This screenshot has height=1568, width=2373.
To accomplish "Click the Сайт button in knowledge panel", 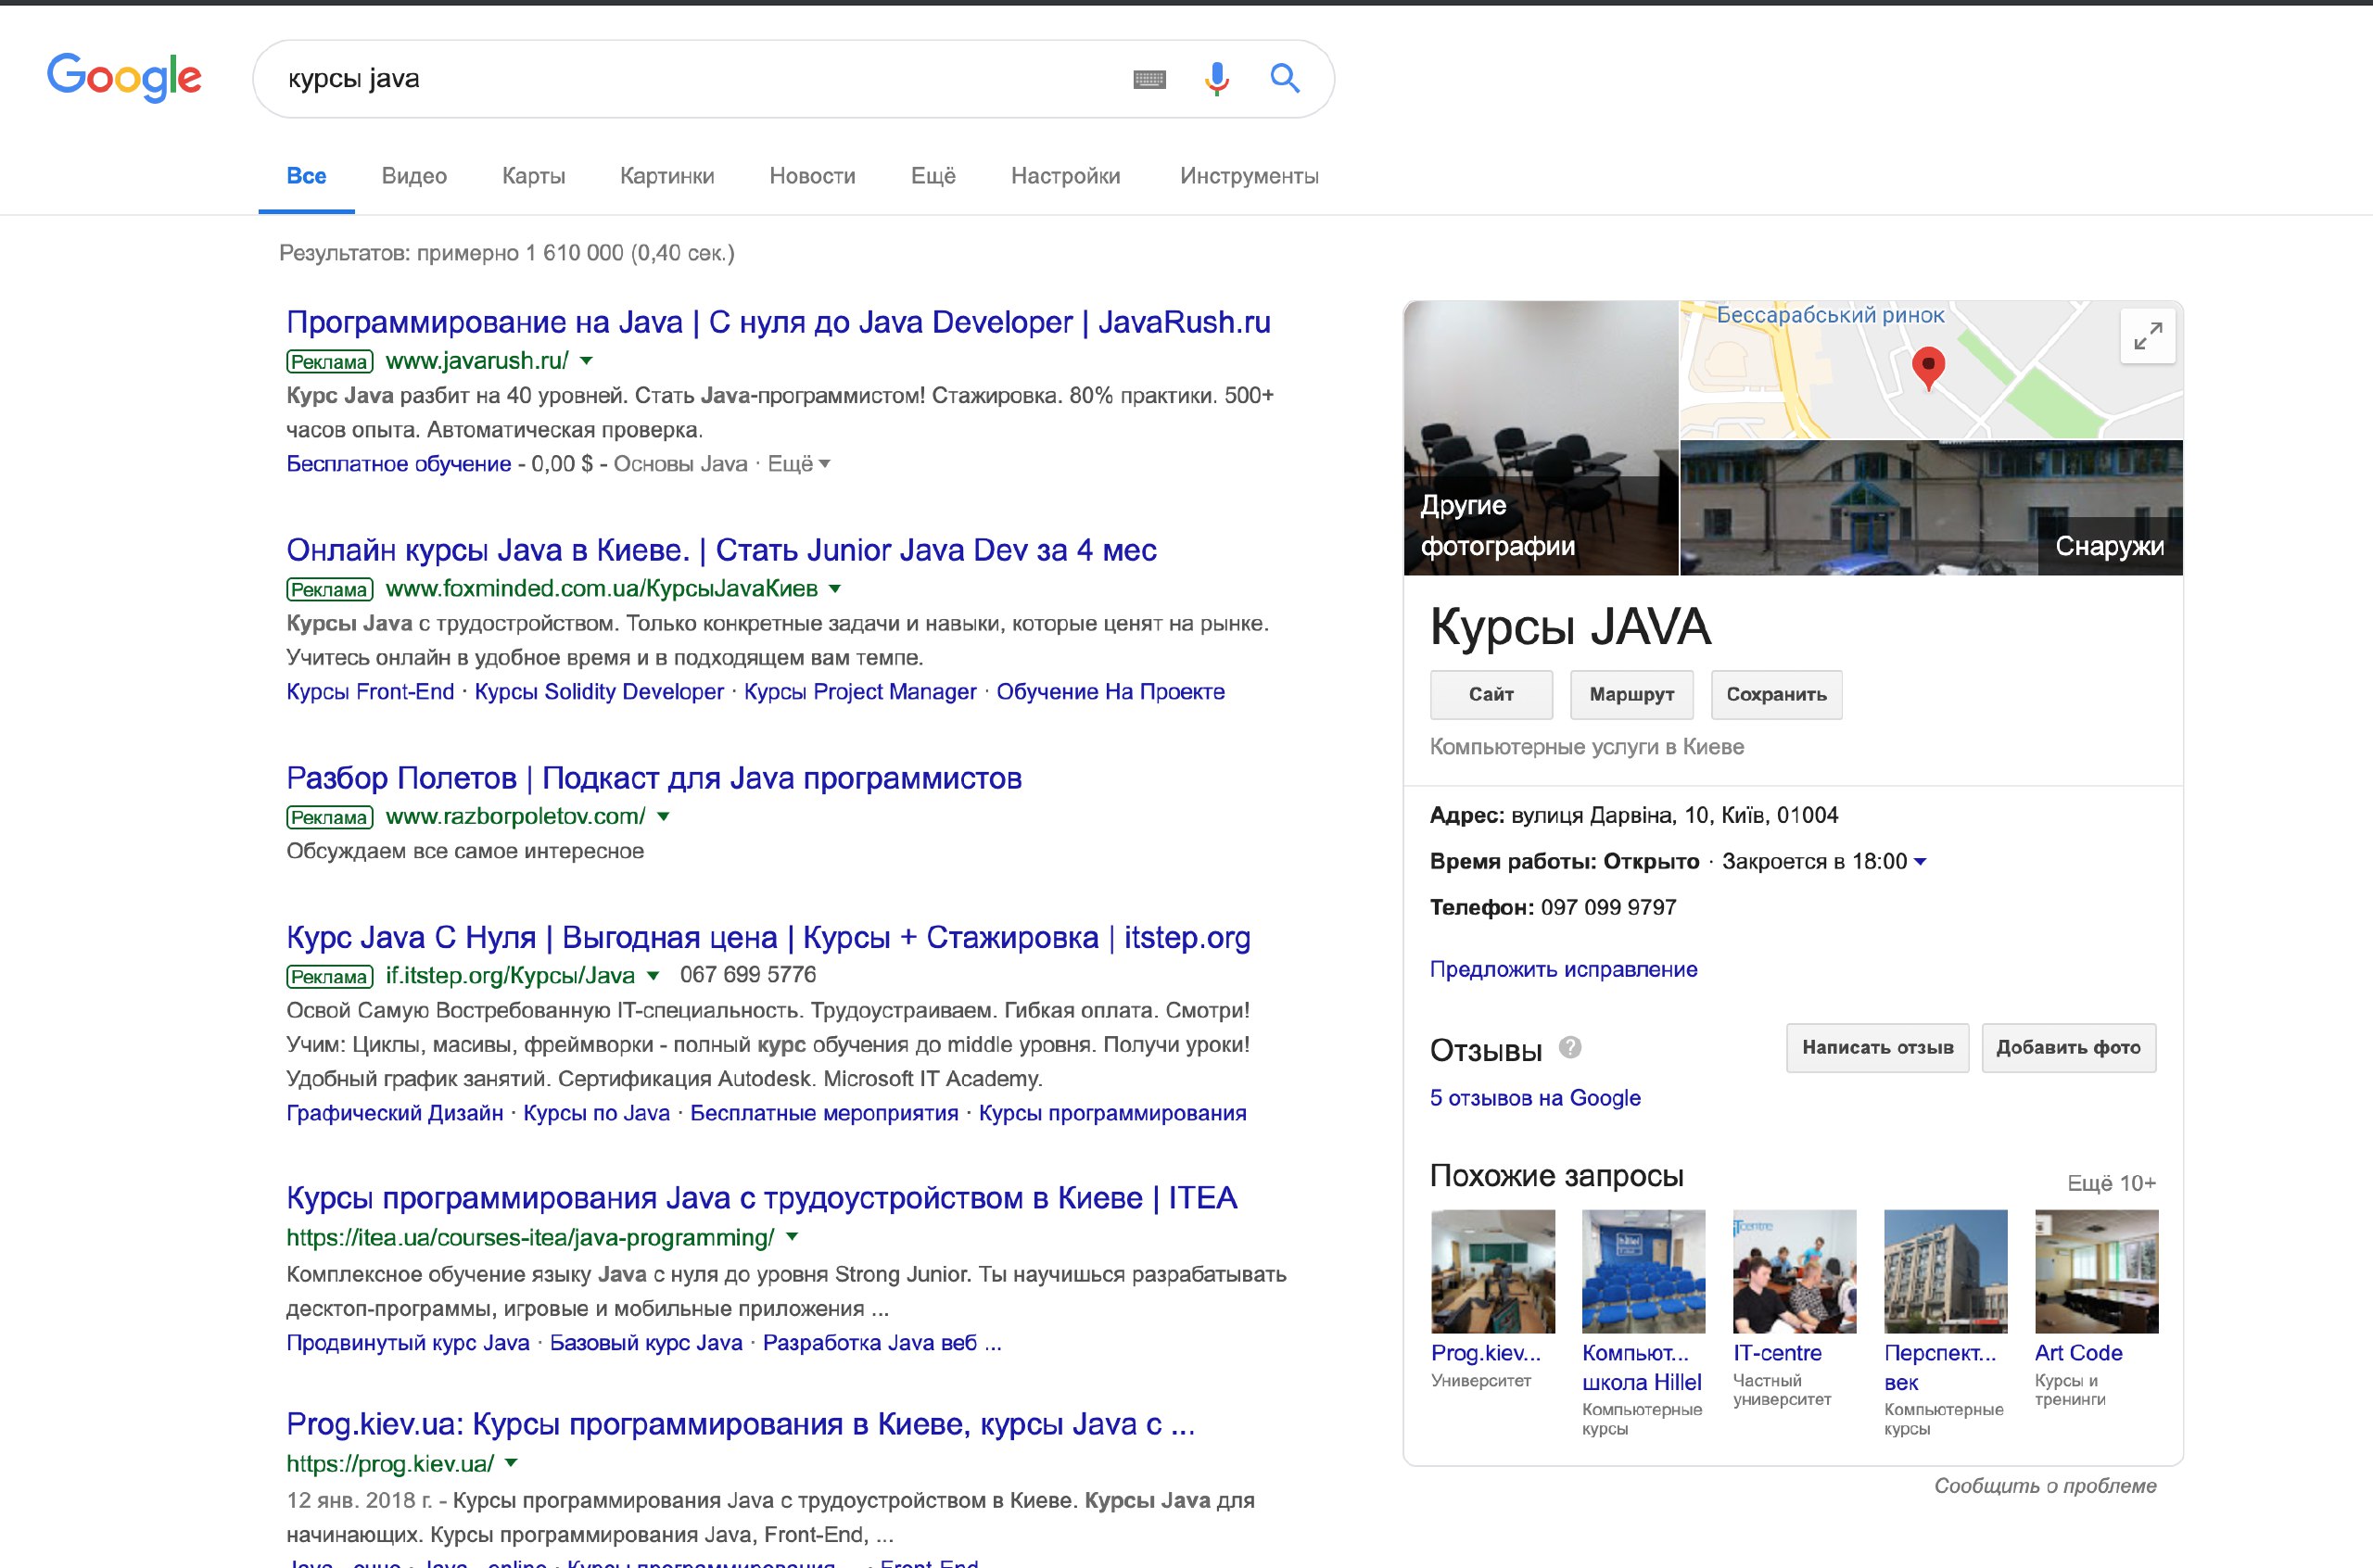I will click(x=1491, y=694).
